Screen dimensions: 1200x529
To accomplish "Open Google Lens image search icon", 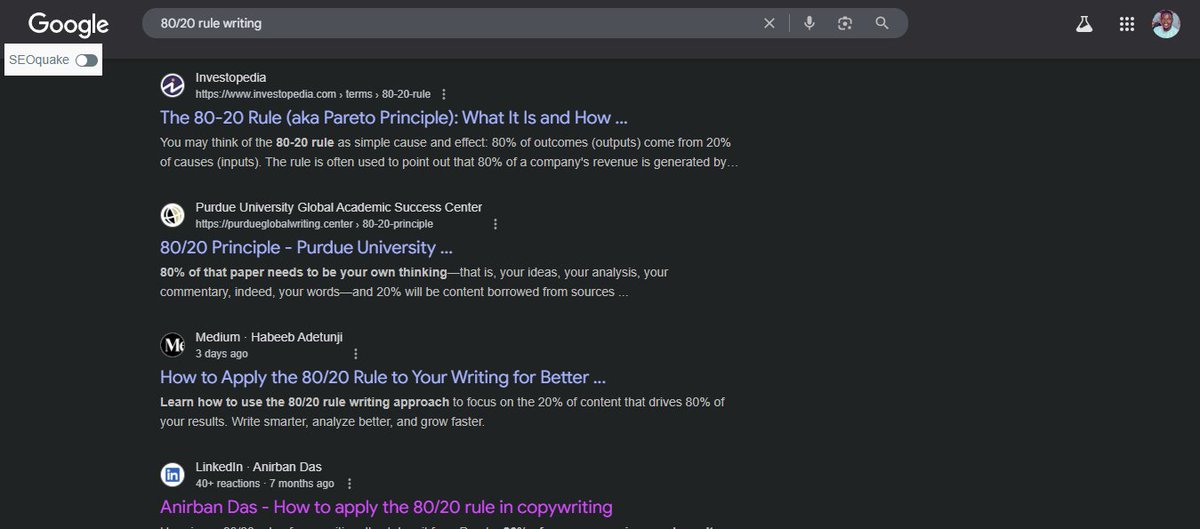I will pyautogui.click(x=845, y=23).
